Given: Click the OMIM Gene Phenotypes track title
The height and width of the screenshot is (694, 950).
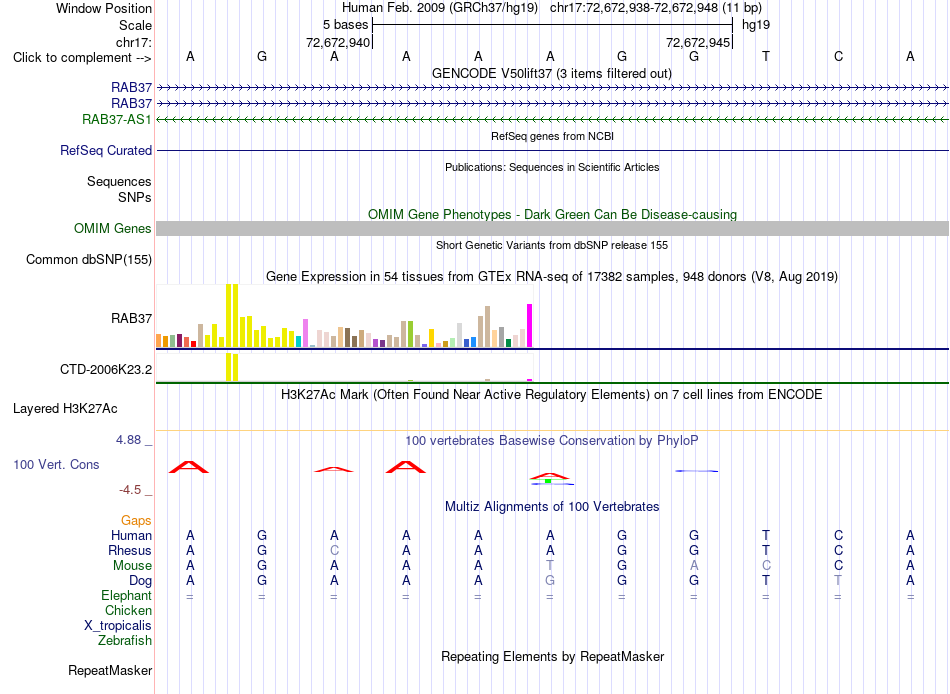Looking at the screenshot, I should [552, 215].
